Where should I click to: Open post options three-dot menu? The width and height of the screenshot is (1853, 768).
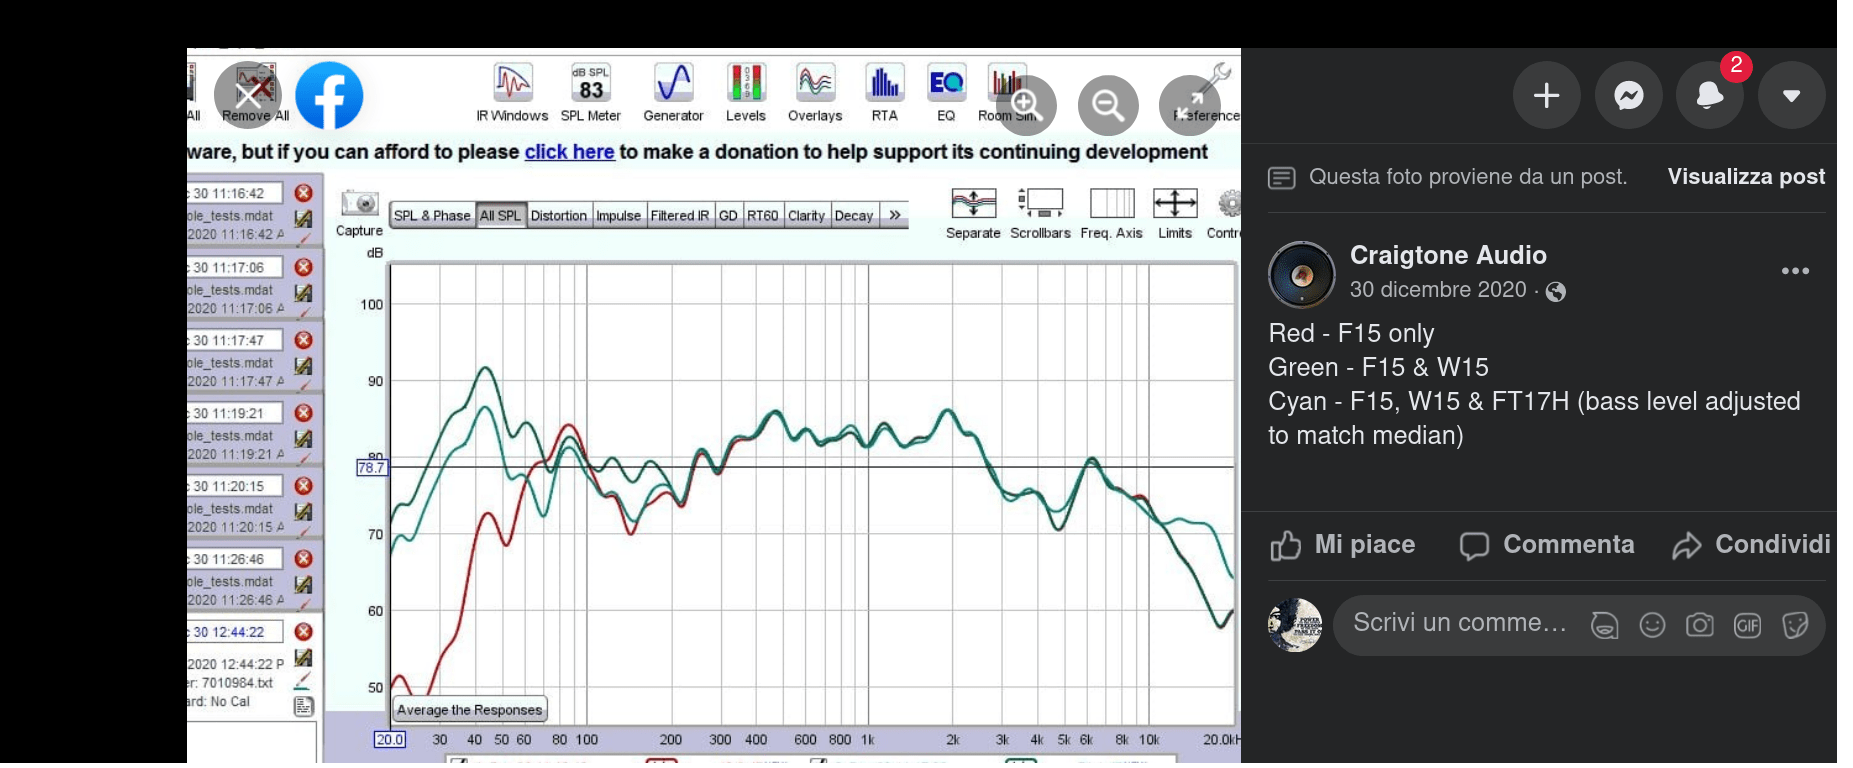coord(1795,271)
